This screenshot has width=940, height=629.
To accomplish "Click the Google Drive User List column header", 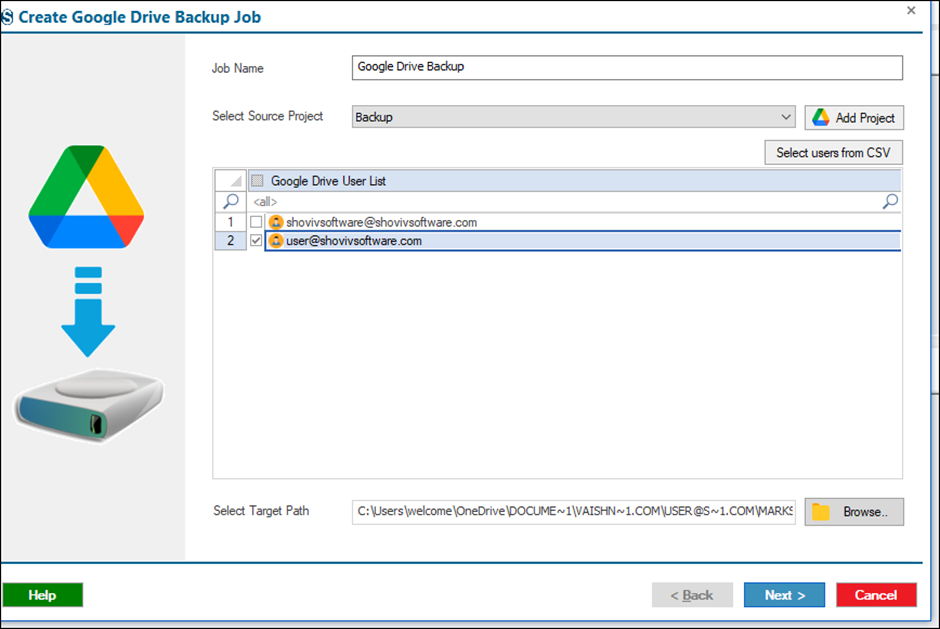I will pyautogui.click(x=574, y=180).
